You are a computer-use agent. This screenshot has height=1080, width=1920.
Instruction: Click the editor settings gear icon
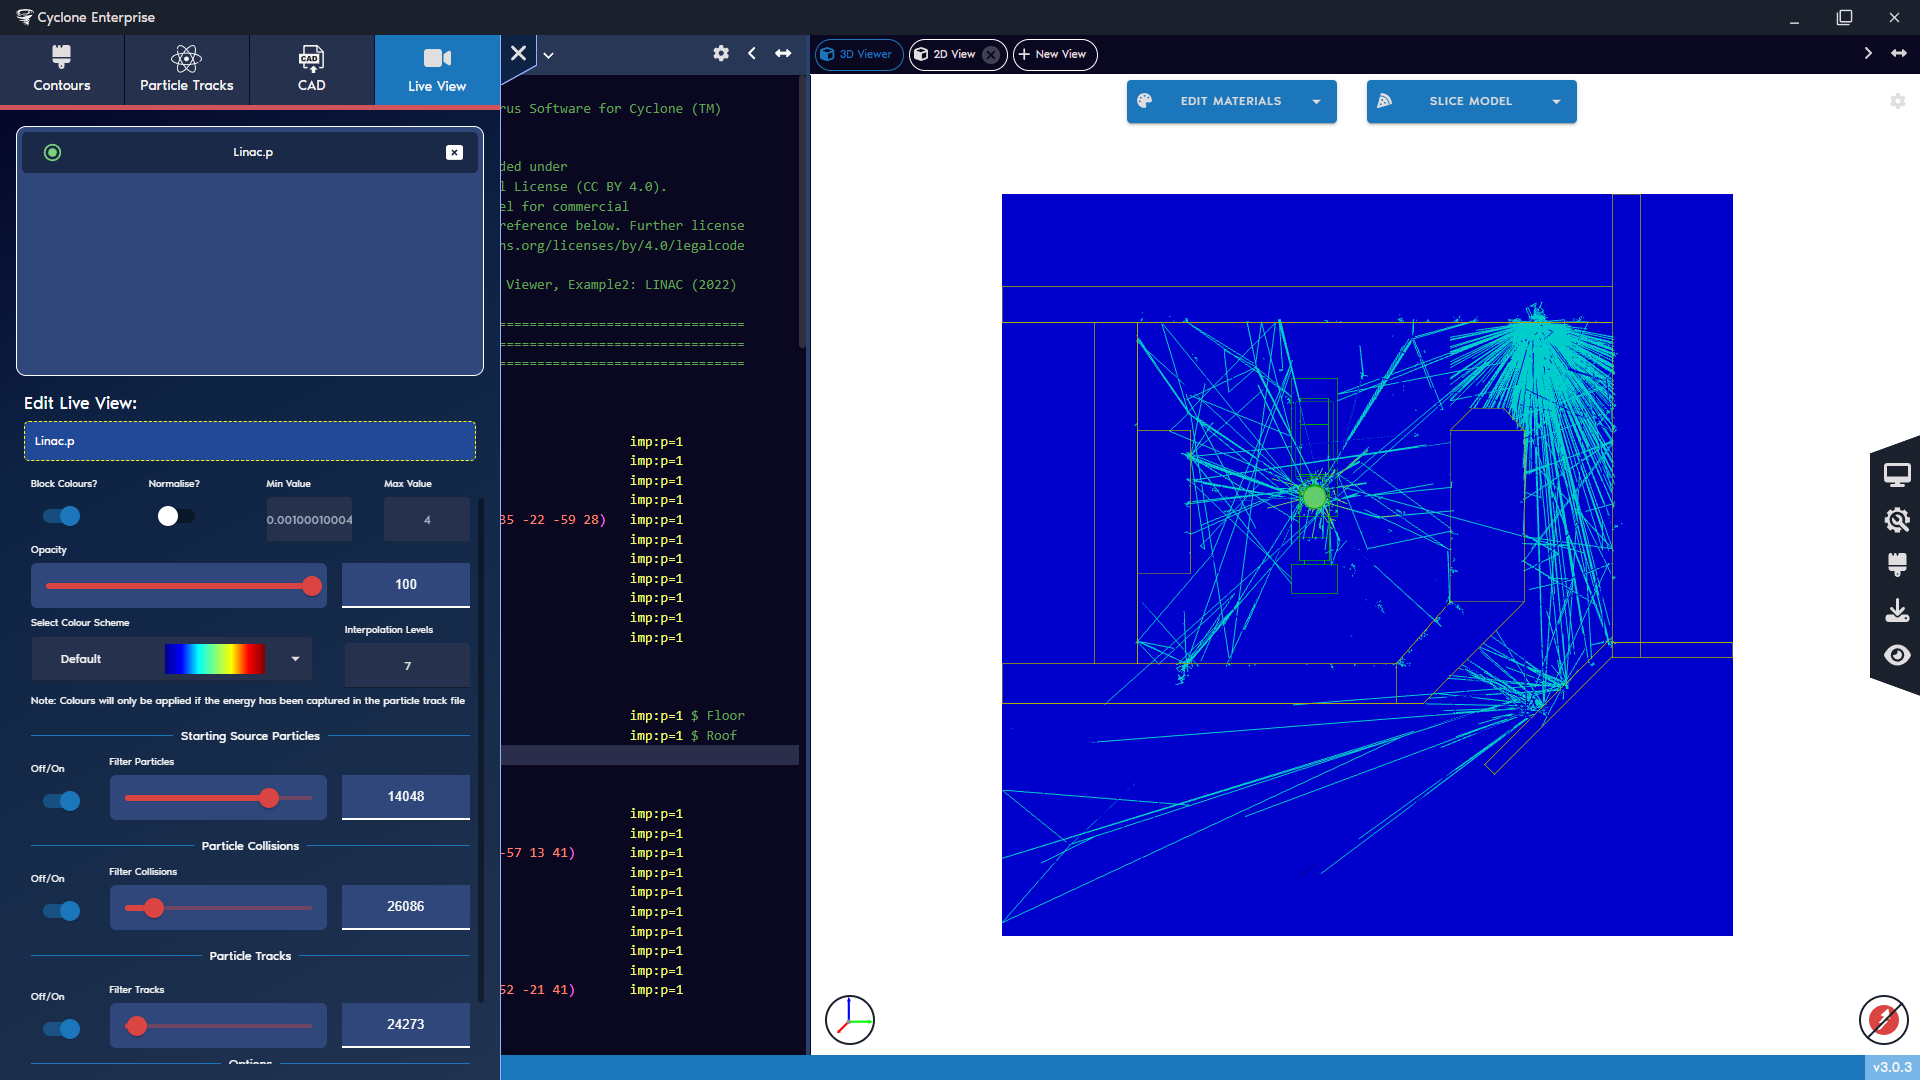click(720, 54)
